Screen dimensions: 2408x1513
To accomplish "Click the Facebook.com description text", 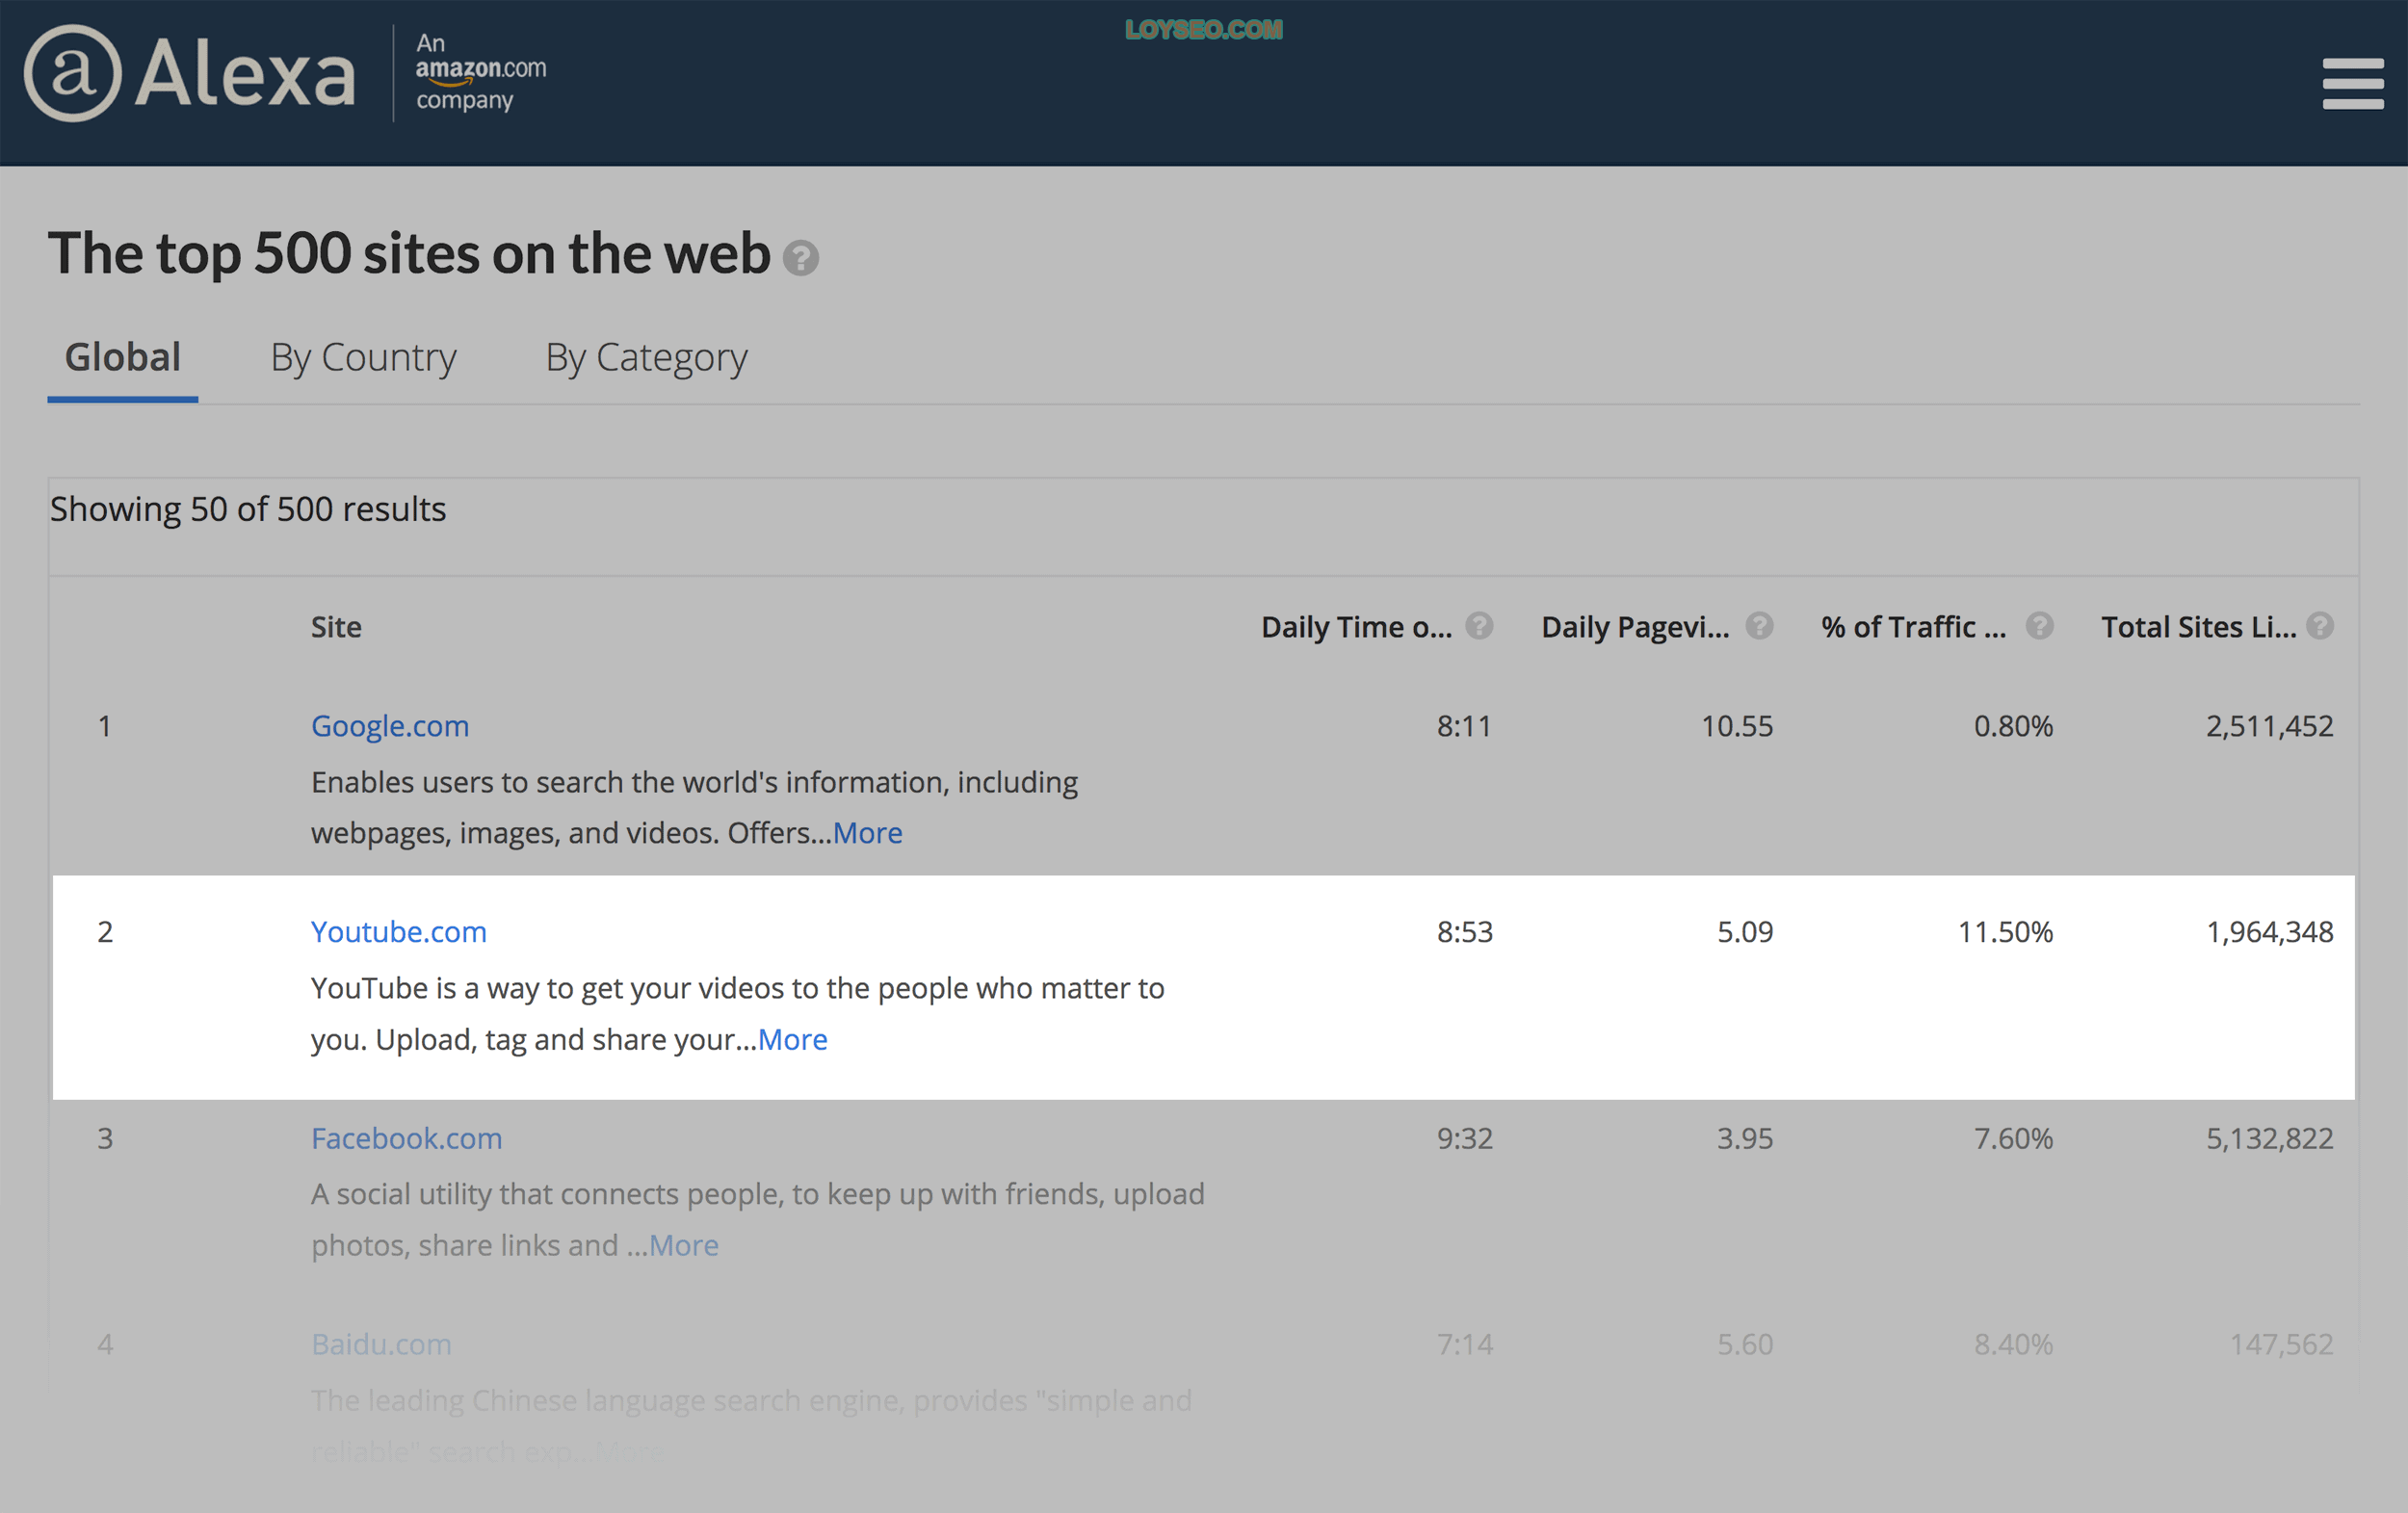I will tap(757, 1220).
